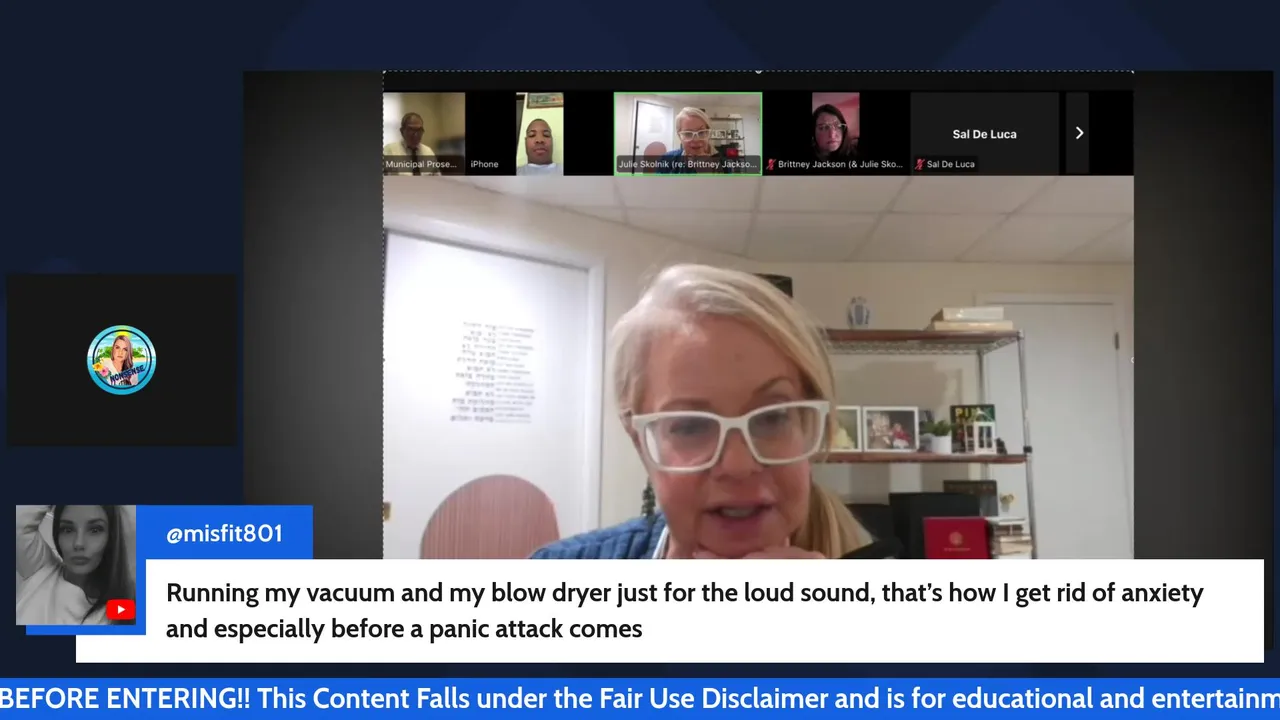This screenshot has height=720, width=1280.
Task: Click the 'Sal De Luca' name label under tile
Action: tap(950, 164)
